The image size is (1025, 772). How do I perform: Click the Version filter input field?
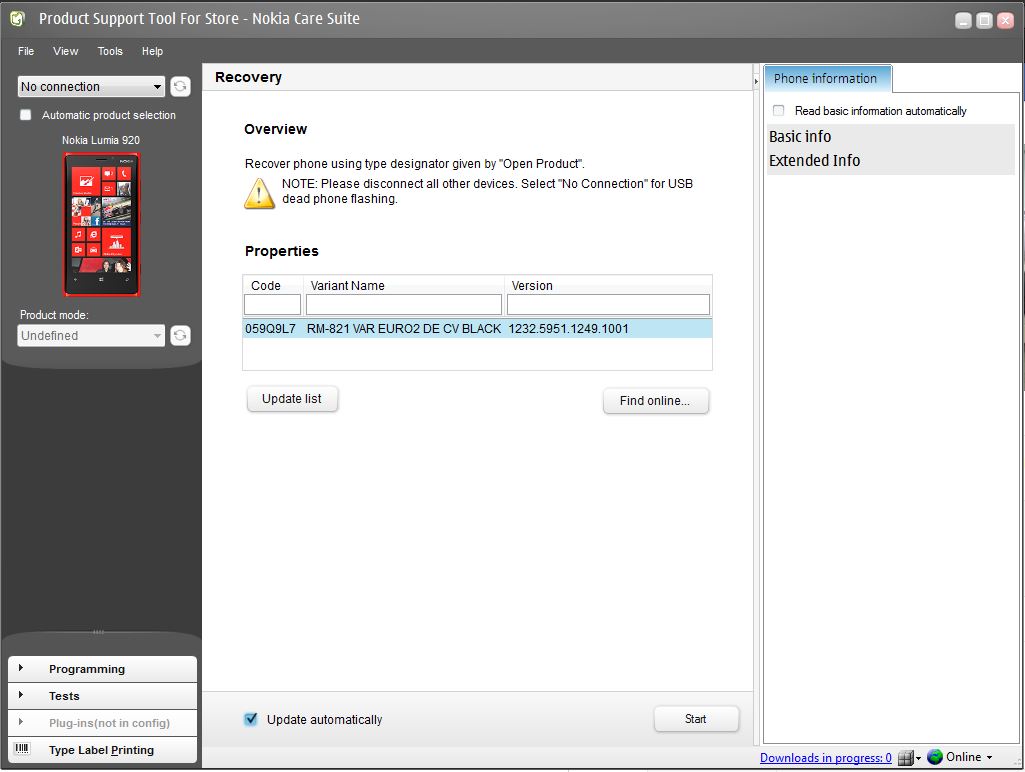609,305
